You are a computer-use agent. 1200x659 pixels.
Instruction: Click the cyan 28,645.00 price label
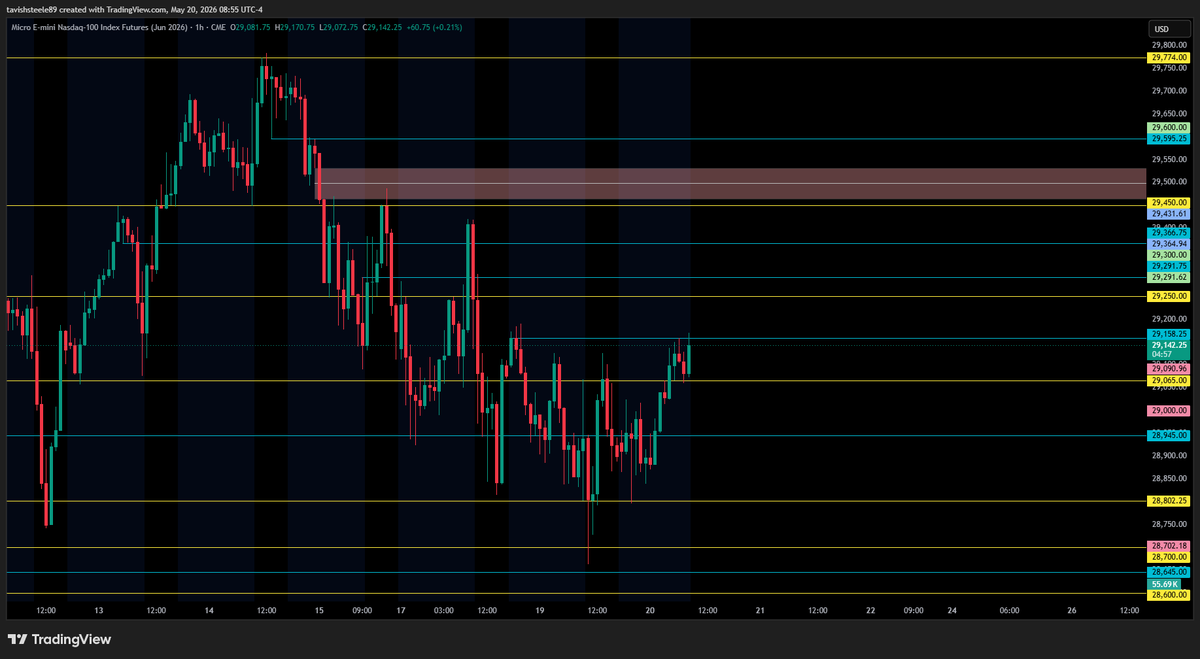tap(1169, 572)
